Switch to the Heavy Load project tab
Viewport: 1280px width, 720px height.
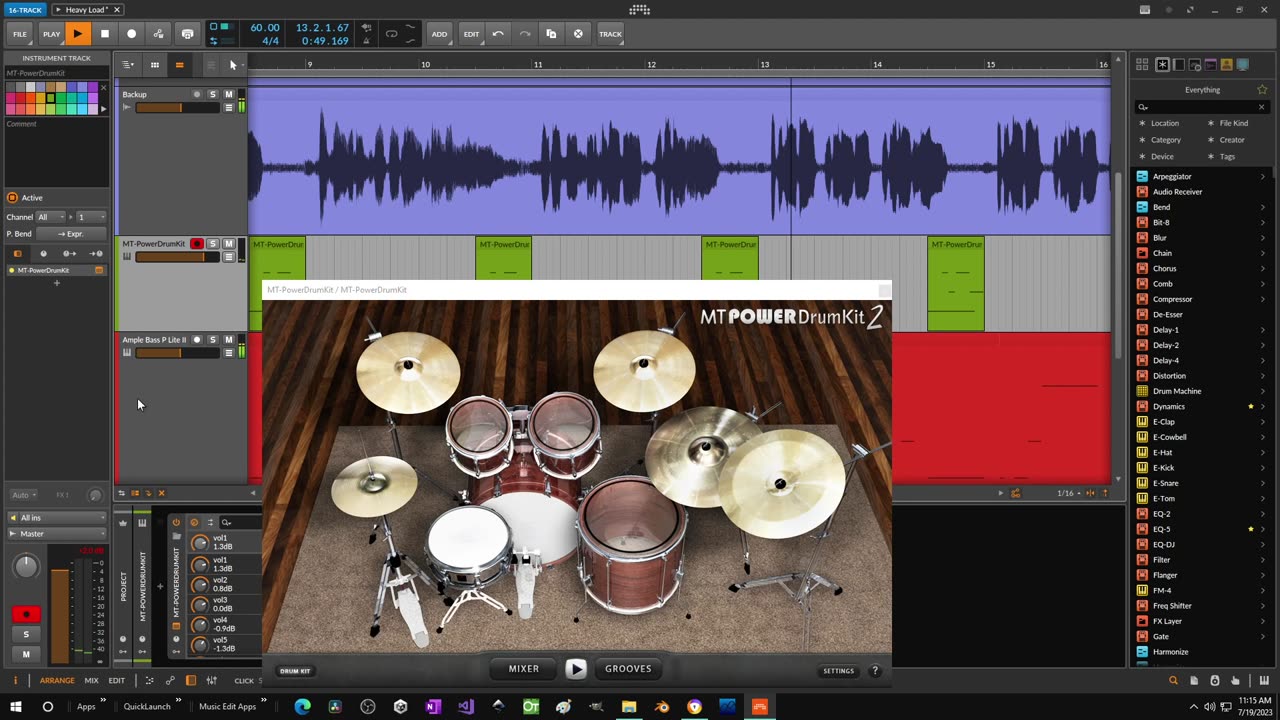(86, 10)
